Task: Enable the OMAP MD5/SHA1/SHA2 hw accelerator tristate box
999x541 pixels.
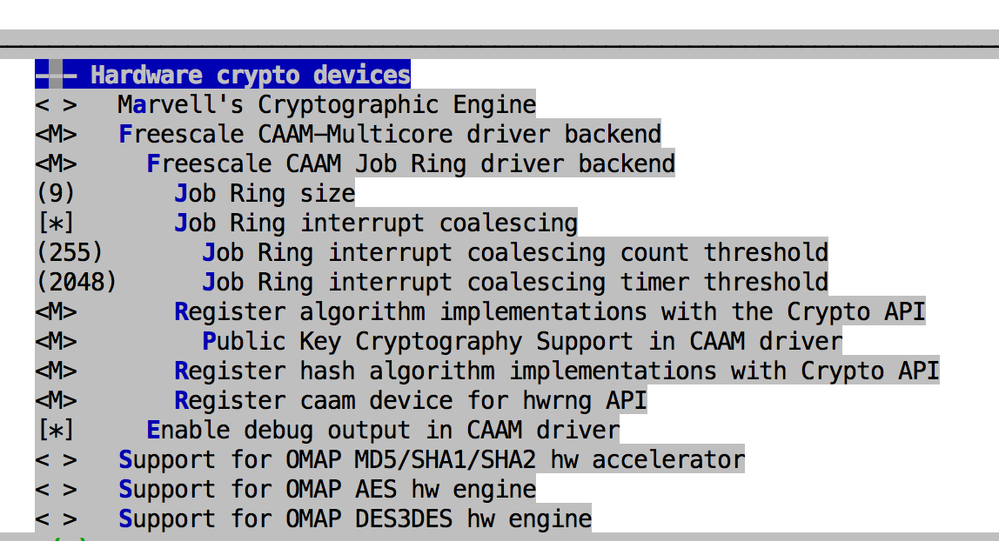Action: (x=56, y=460)
